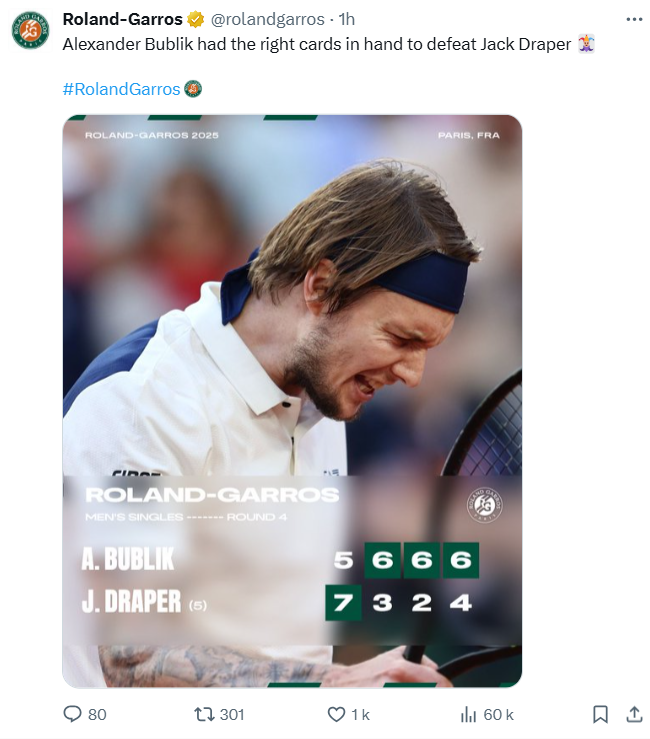Click the repost arrows icon

point(205,714)
